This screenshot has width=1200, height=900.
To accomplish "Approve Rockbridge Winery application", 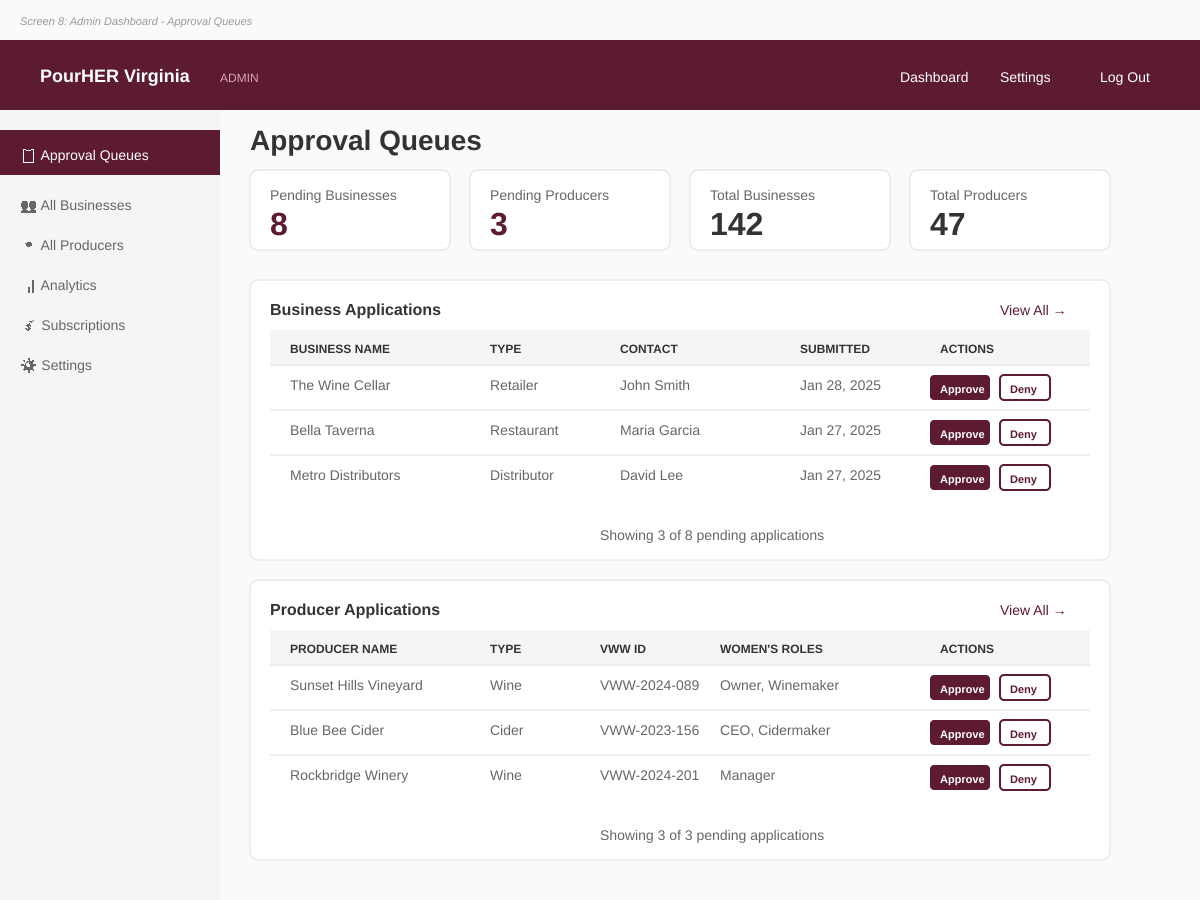I will (960, 778).
